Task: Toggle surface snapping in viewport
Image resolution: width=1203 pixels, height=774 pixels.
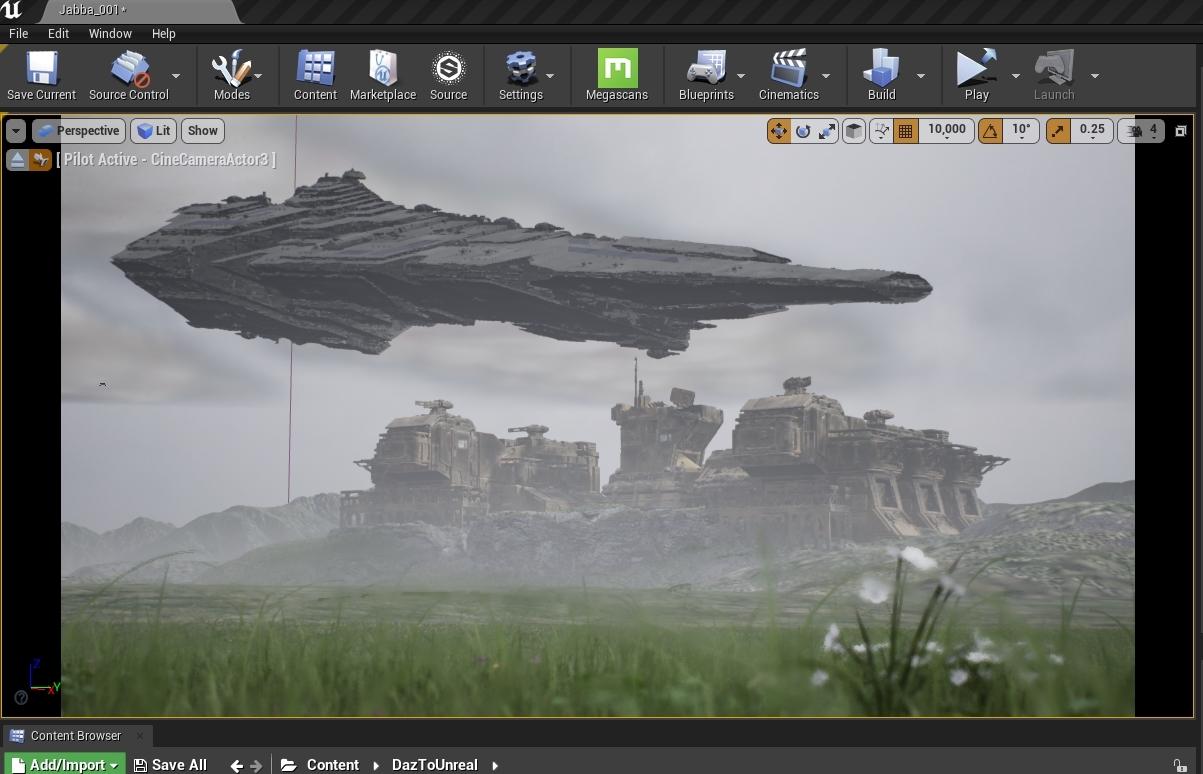Action: coord(881,131)
